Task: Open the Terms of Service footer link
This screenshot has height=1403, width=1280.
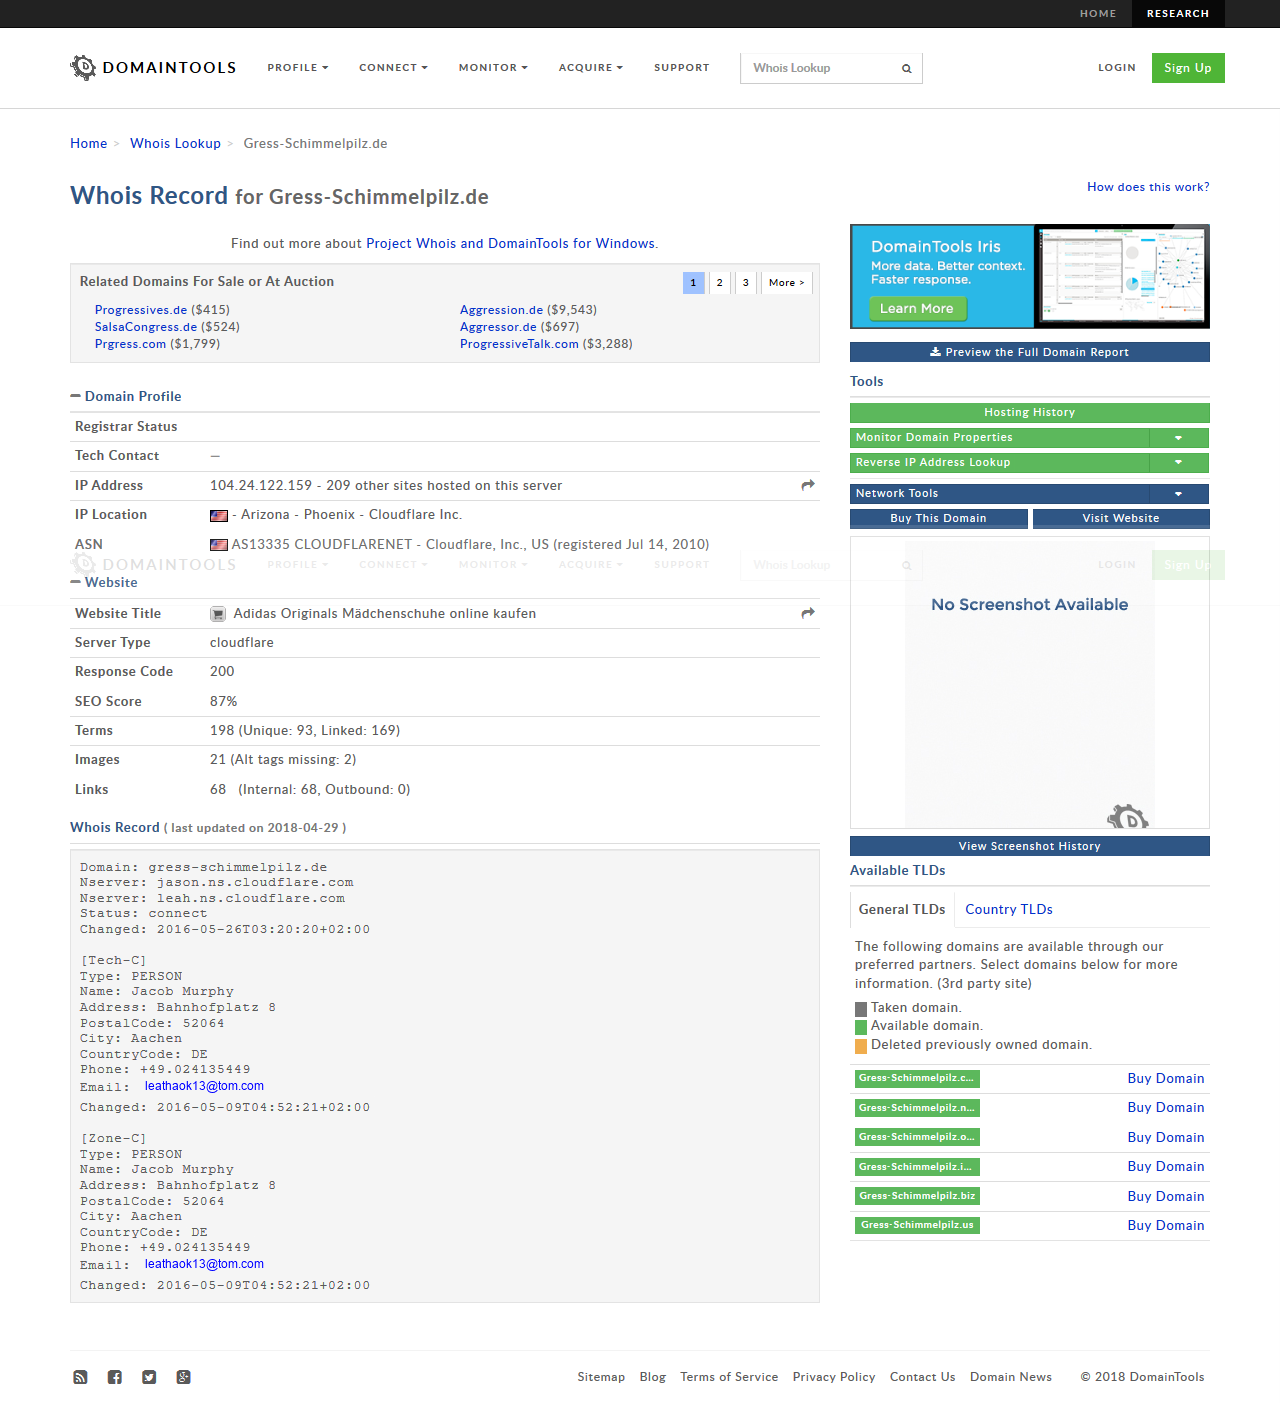Action: [729, 1377]
